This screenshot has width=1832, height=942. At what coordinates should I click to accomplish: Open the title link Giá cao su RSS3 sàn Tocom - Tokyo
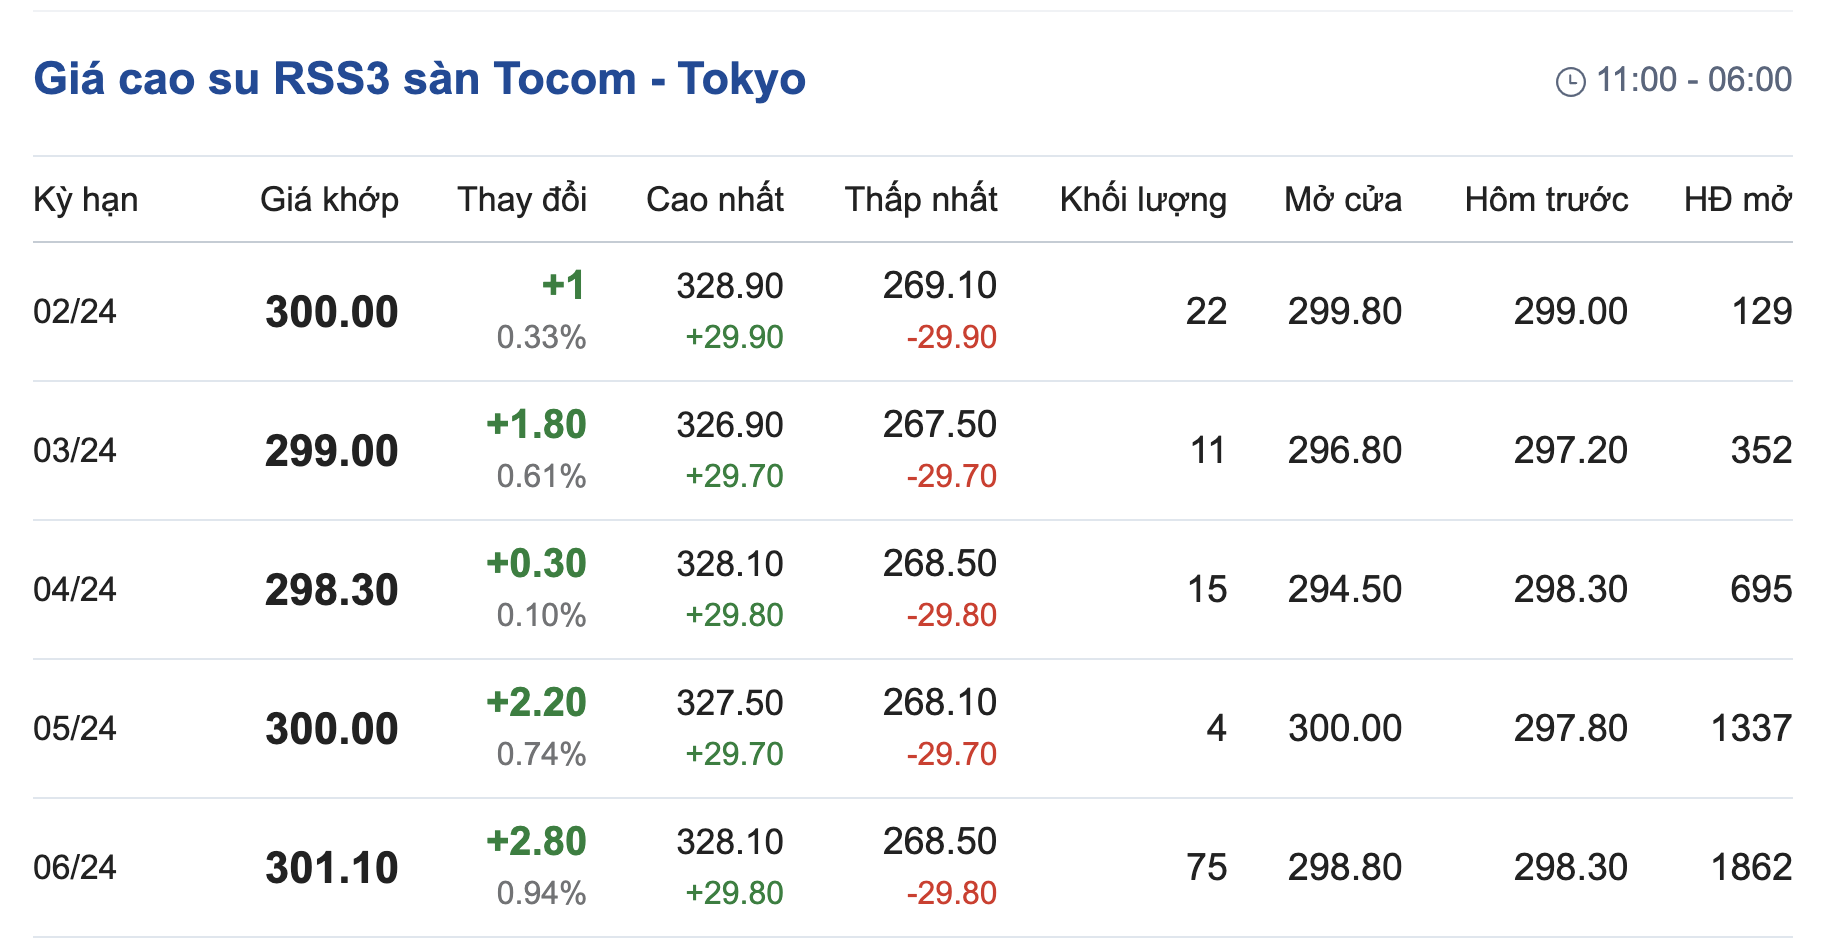419,79
